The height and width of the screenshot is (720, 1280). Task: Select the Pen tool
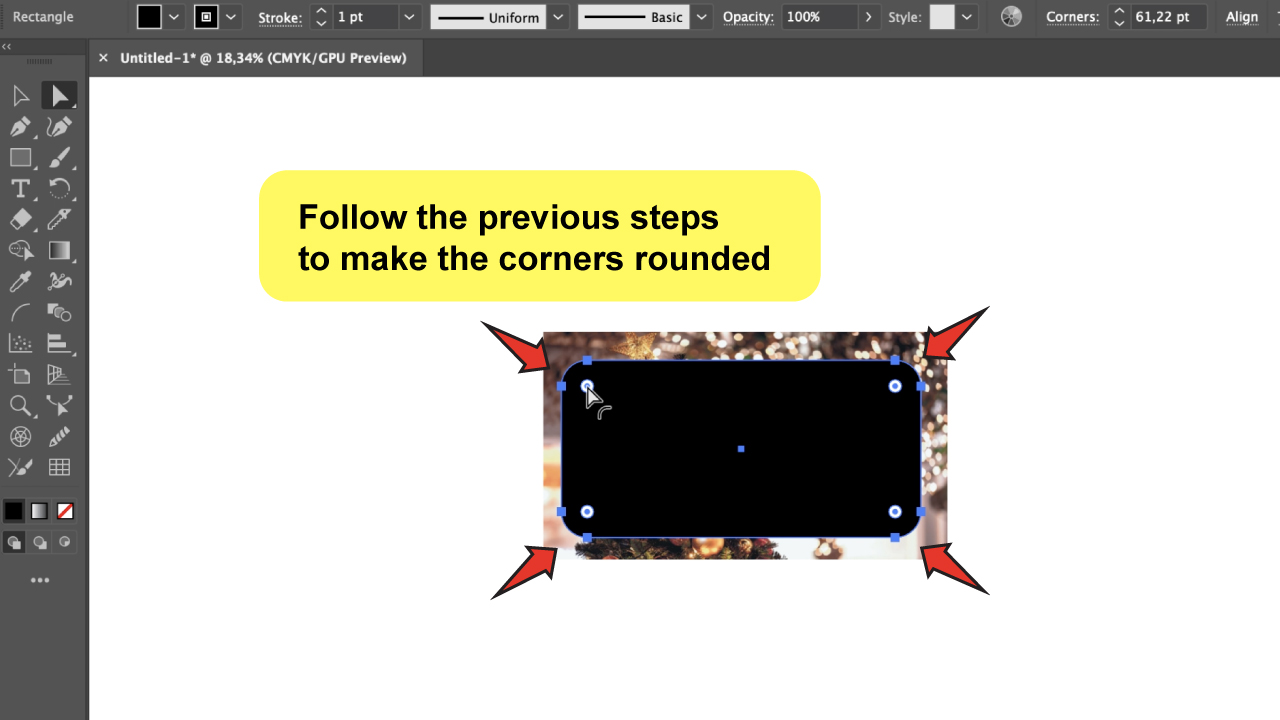pyautogui.click(x=20, y=127)
